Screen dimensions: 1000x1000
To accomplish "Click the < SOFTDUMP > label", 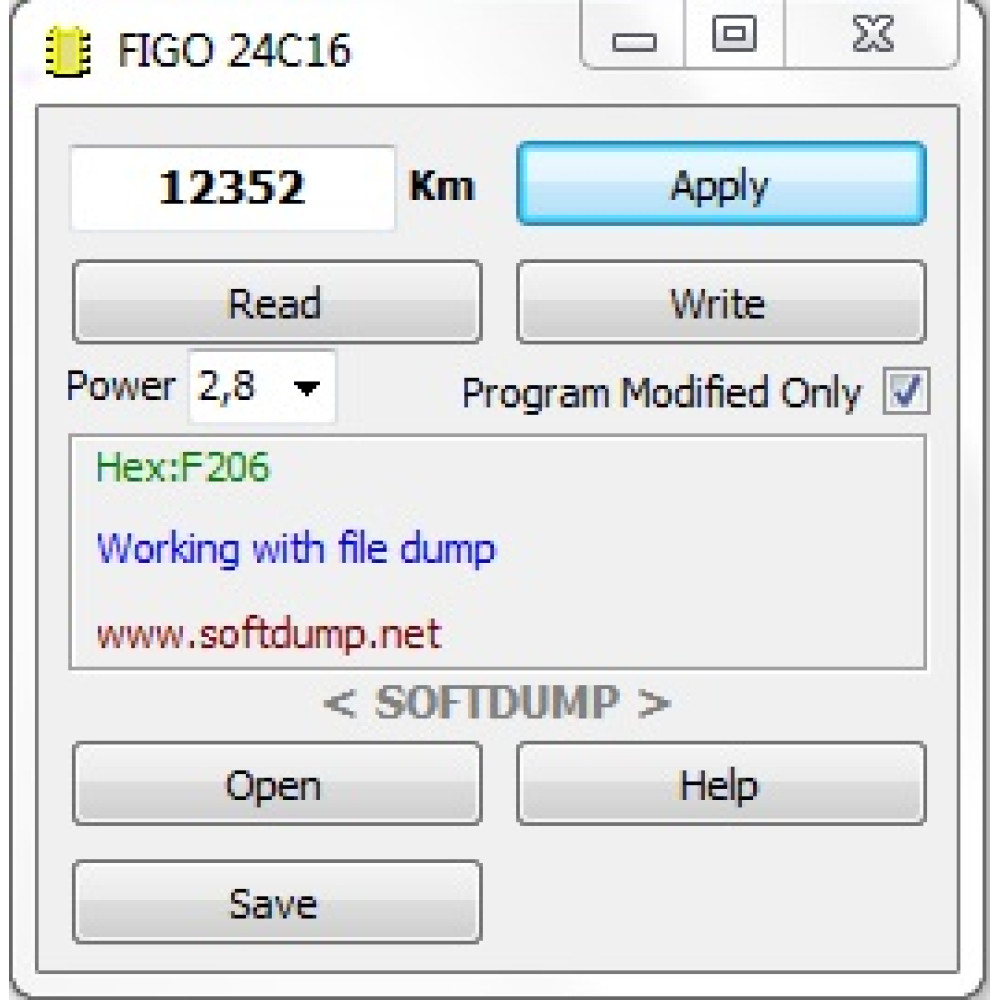I will click(497, 703).
